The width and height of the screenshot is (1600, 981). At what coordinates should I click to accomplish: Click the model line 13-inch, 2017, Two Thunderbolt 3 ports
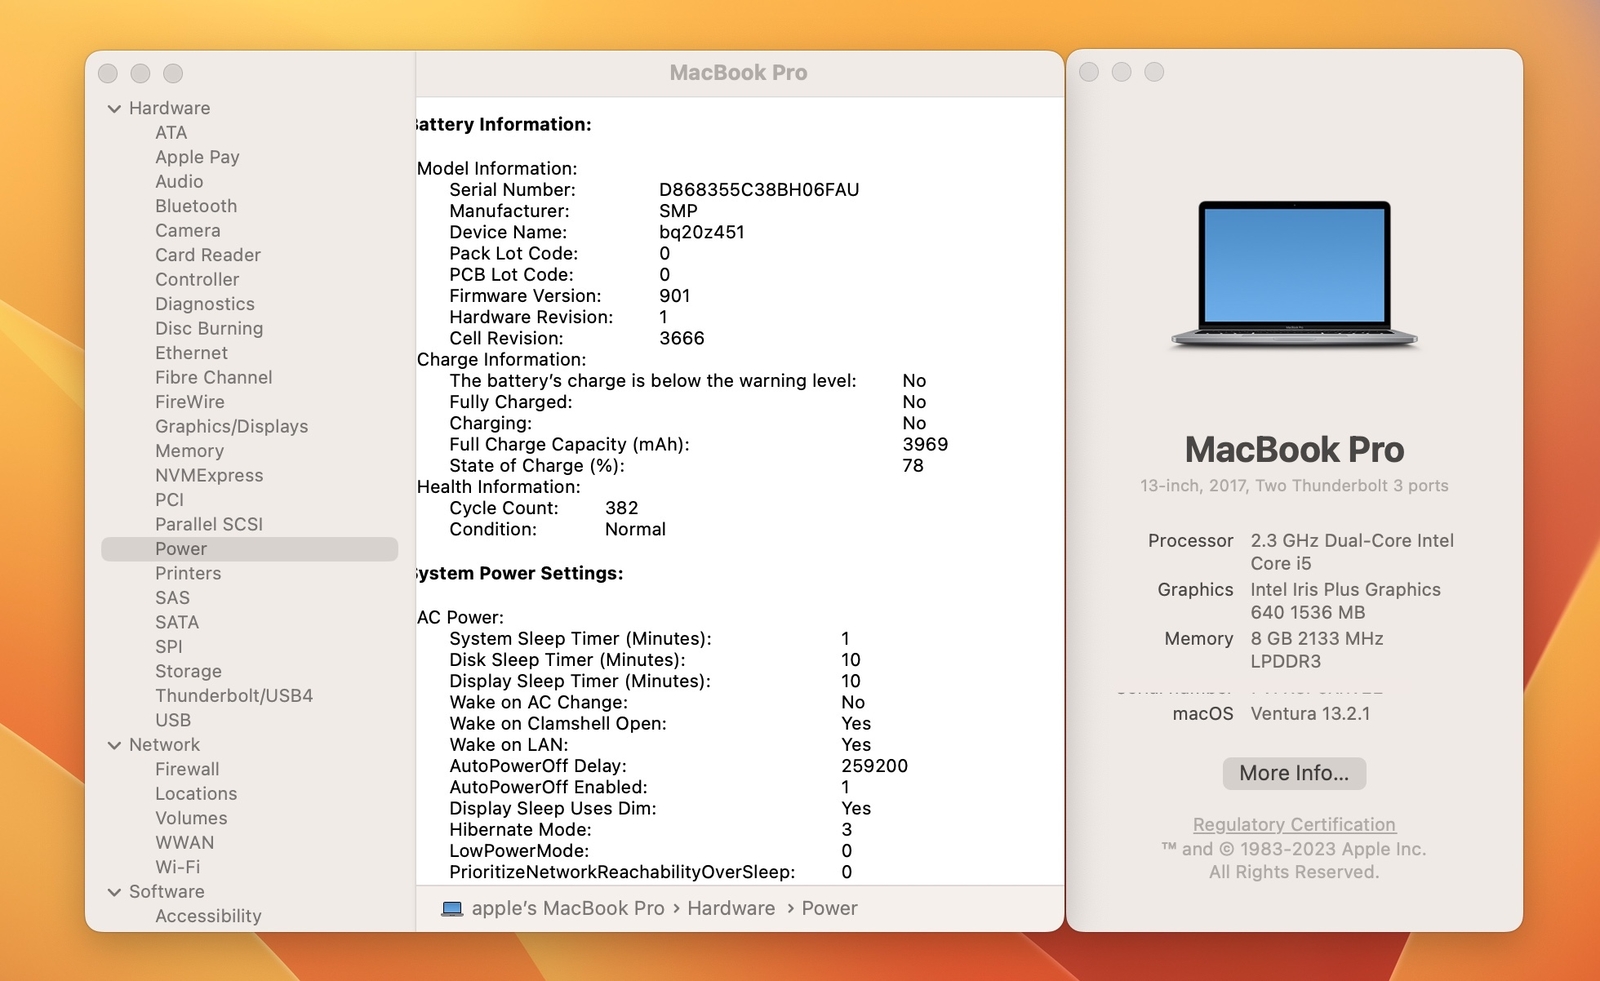[x=1294, y=486]
